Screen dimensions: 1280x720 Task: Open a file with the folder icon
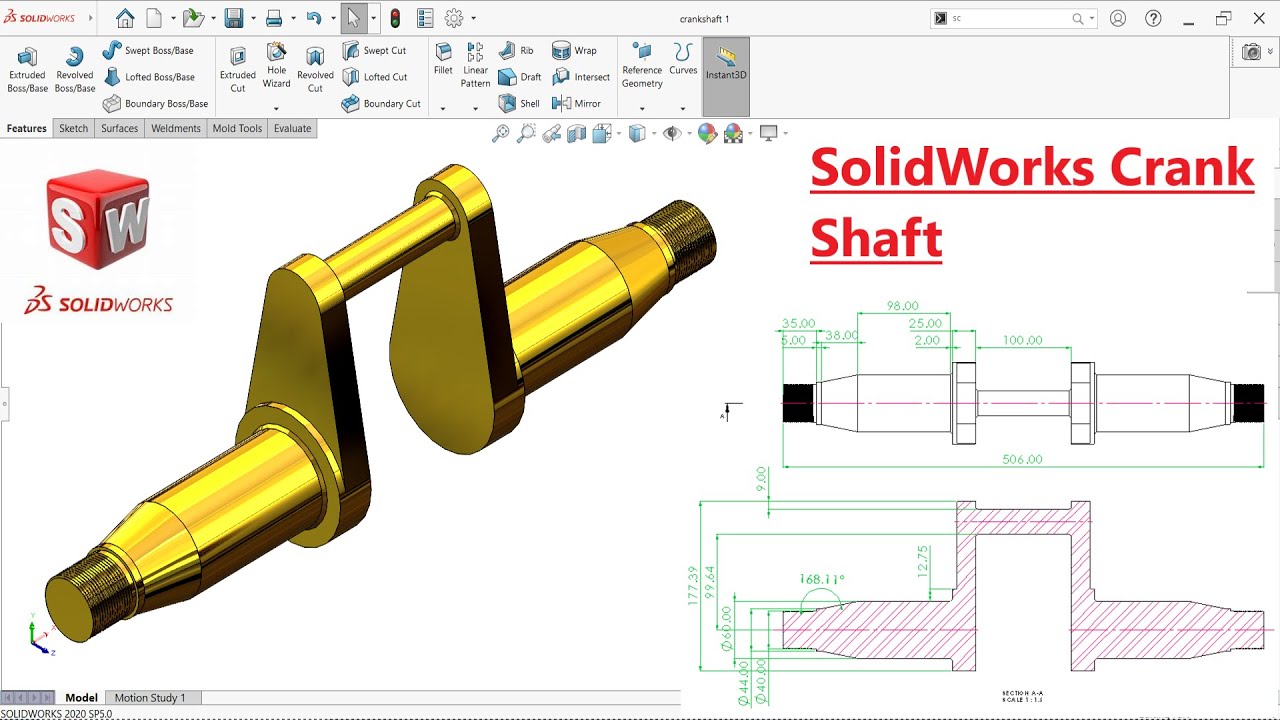click(x=193, y=18)
